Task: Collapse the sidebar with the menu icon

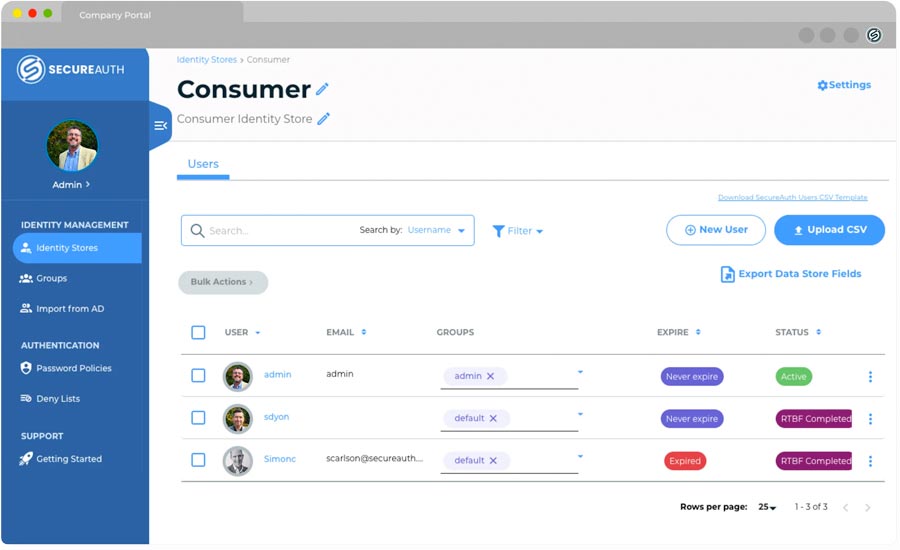Action: [160, 125]
